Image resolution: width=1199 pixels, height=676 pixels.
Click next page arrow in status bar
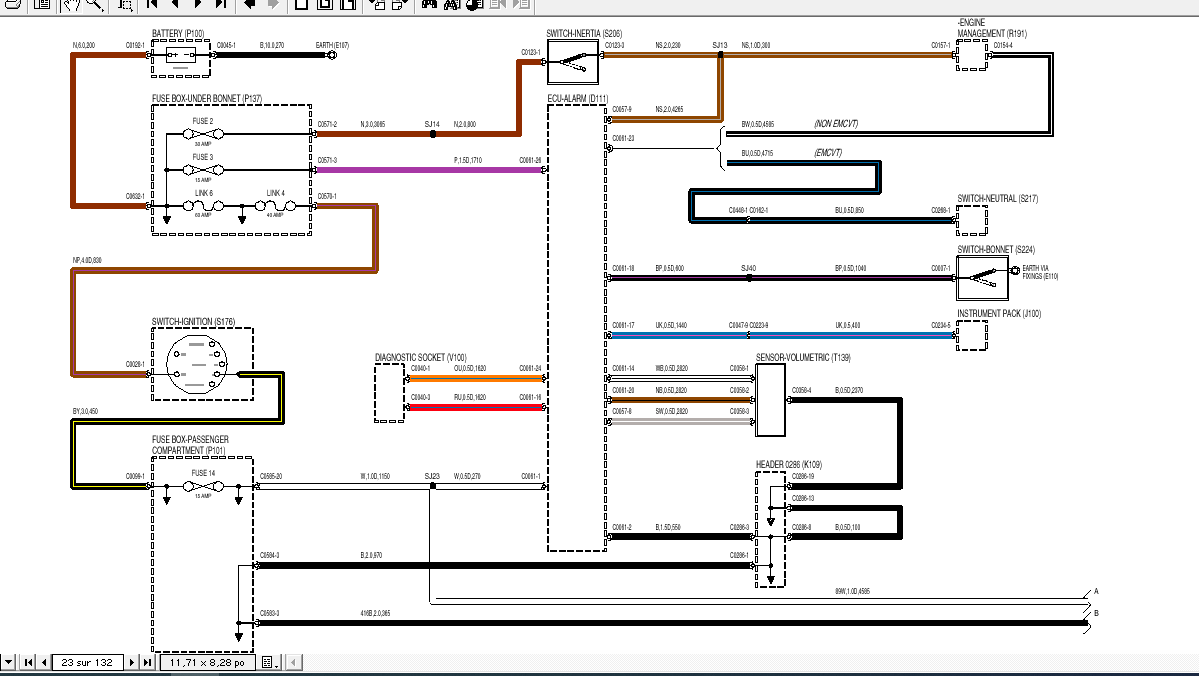[132, 662]
